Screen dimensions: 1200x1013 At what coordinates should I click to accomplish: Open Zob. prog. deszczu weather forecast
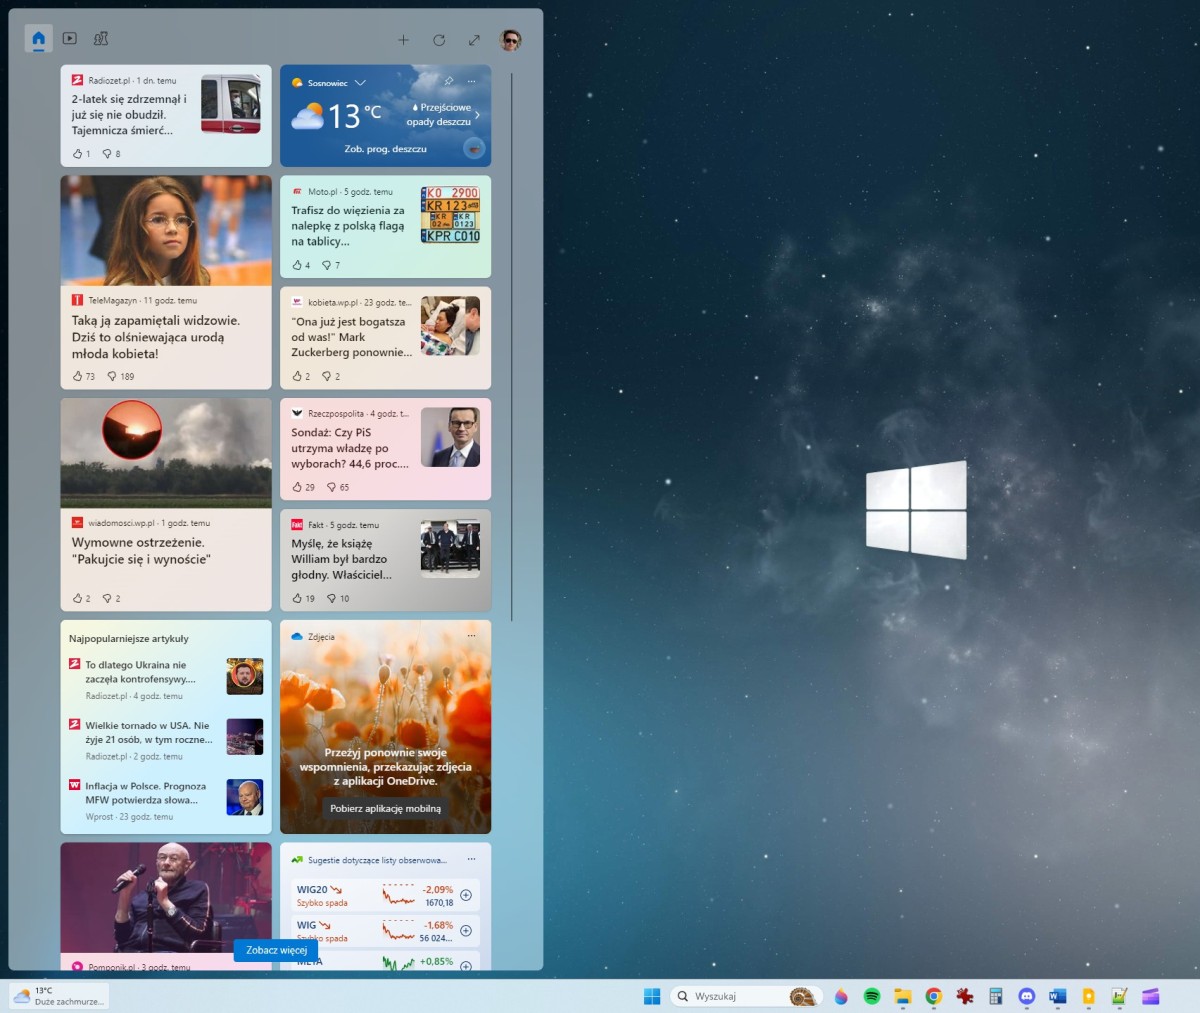tap(385, 148)
